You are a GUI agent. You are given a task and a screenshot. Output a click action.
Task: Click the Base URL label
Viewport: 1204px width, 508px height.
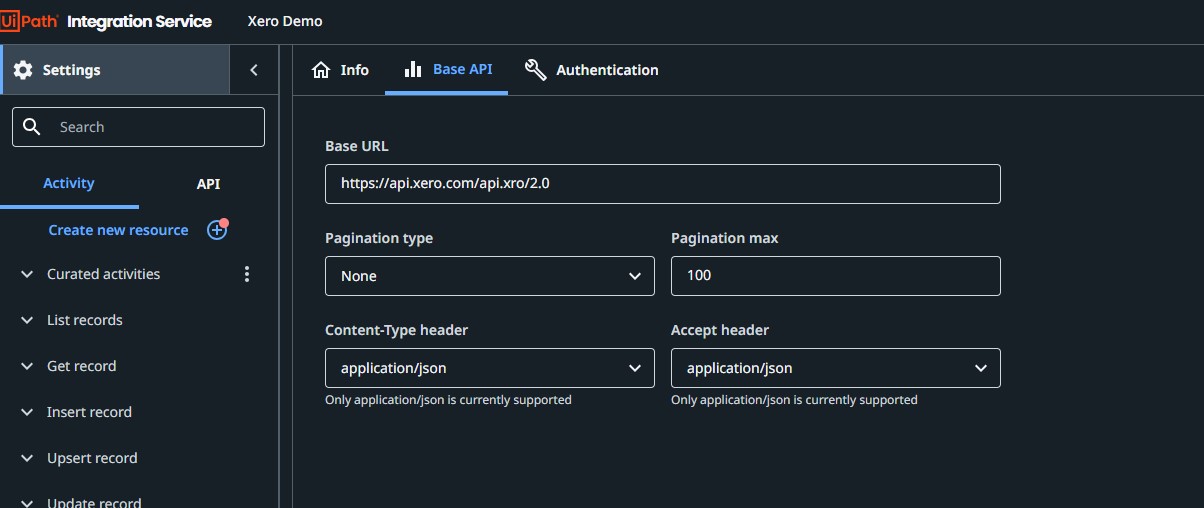357,146
